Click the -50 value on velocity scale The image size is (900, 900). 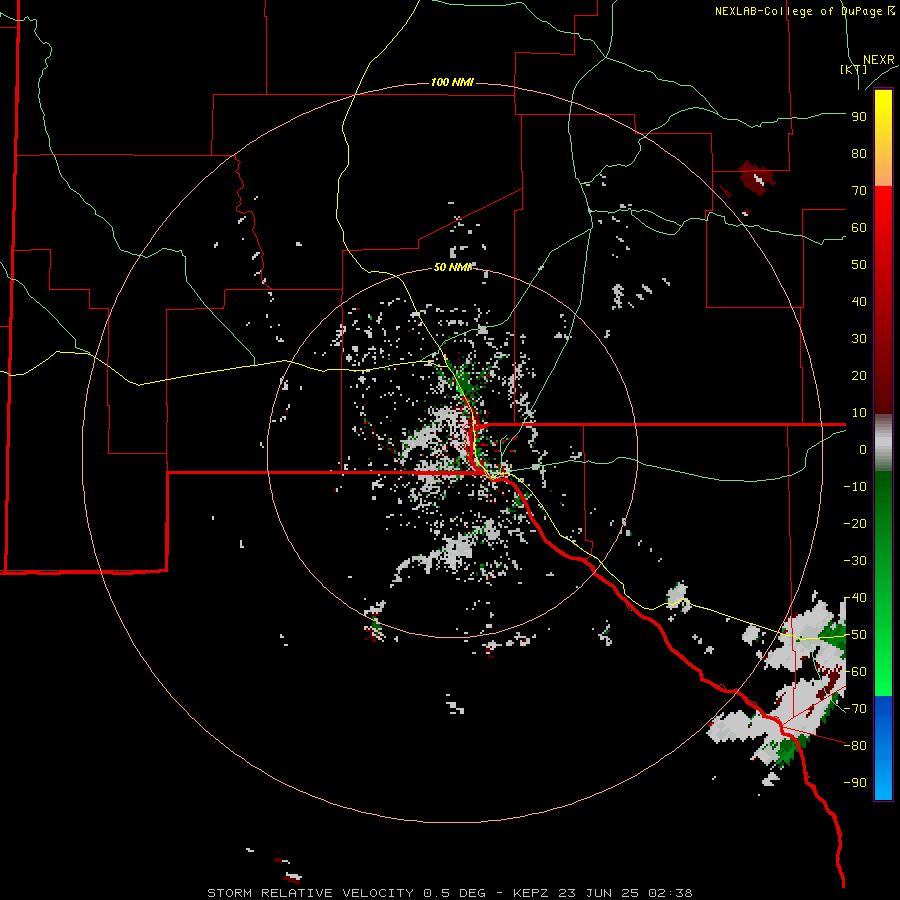point(855,635)
